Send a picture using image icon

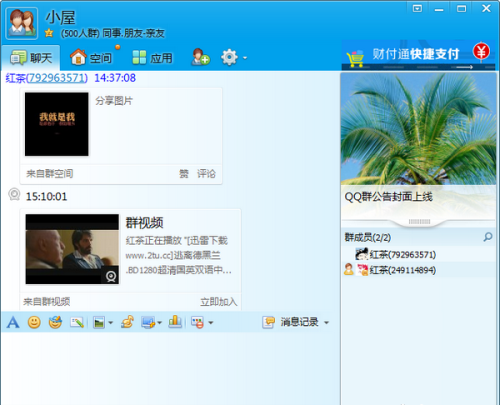tap(99, 322)
